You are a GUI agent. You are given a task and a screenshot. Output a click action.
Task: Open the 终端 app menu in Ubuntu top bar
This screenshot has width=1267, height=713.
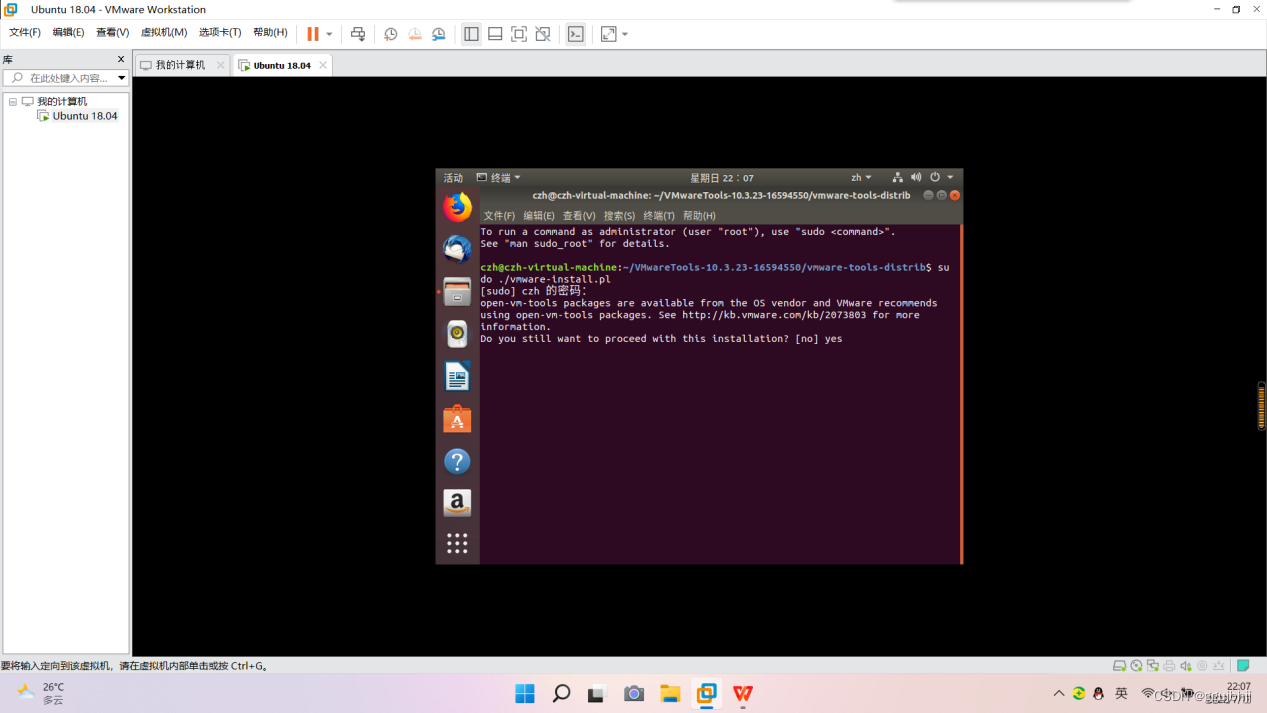499,178
